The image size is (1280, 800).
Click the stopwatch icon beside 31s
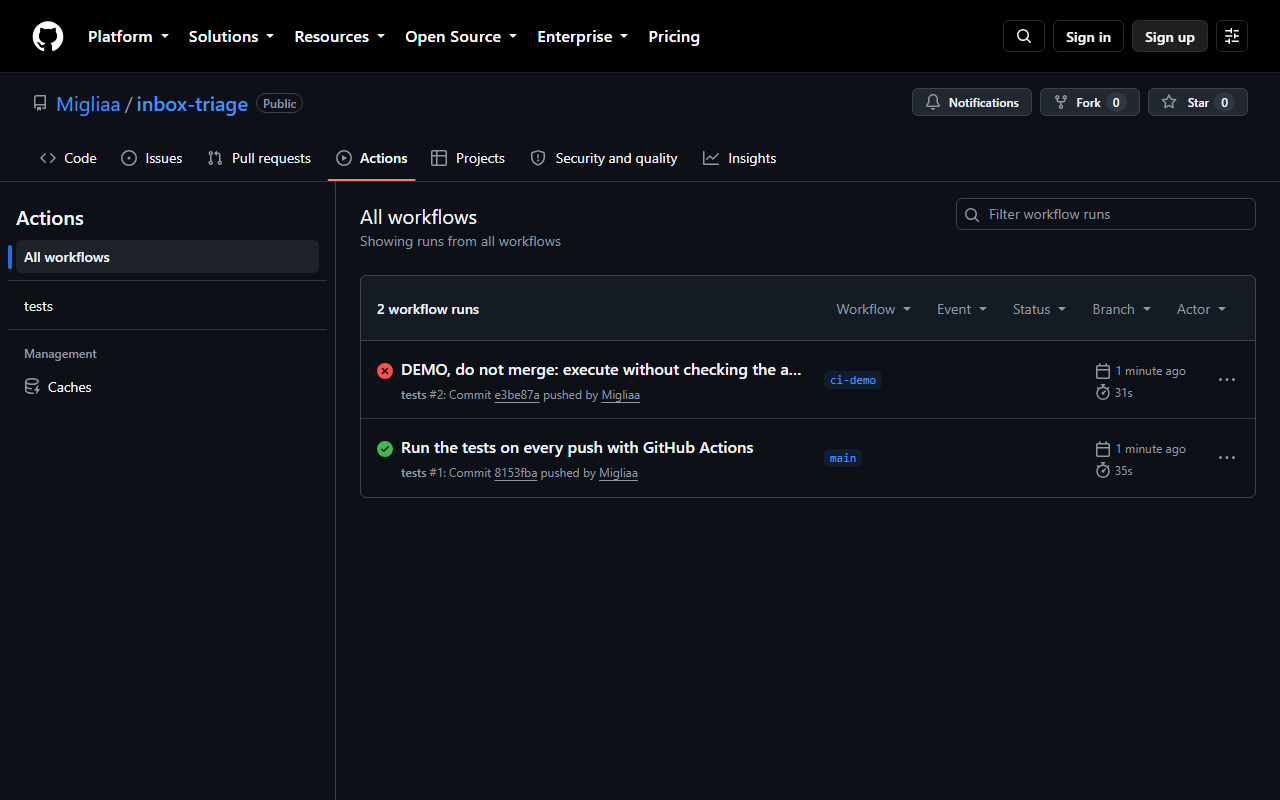pyautogui.click(x=1103, y=392)
